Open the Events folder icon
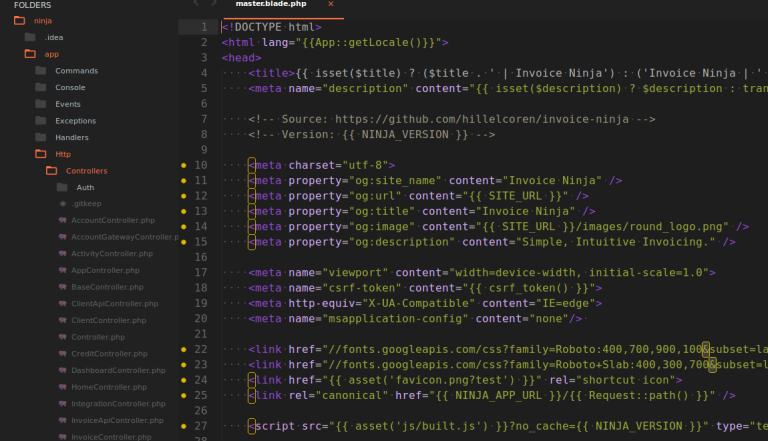The height and width of the screenshot is (441, 768). tap(41, 104)
